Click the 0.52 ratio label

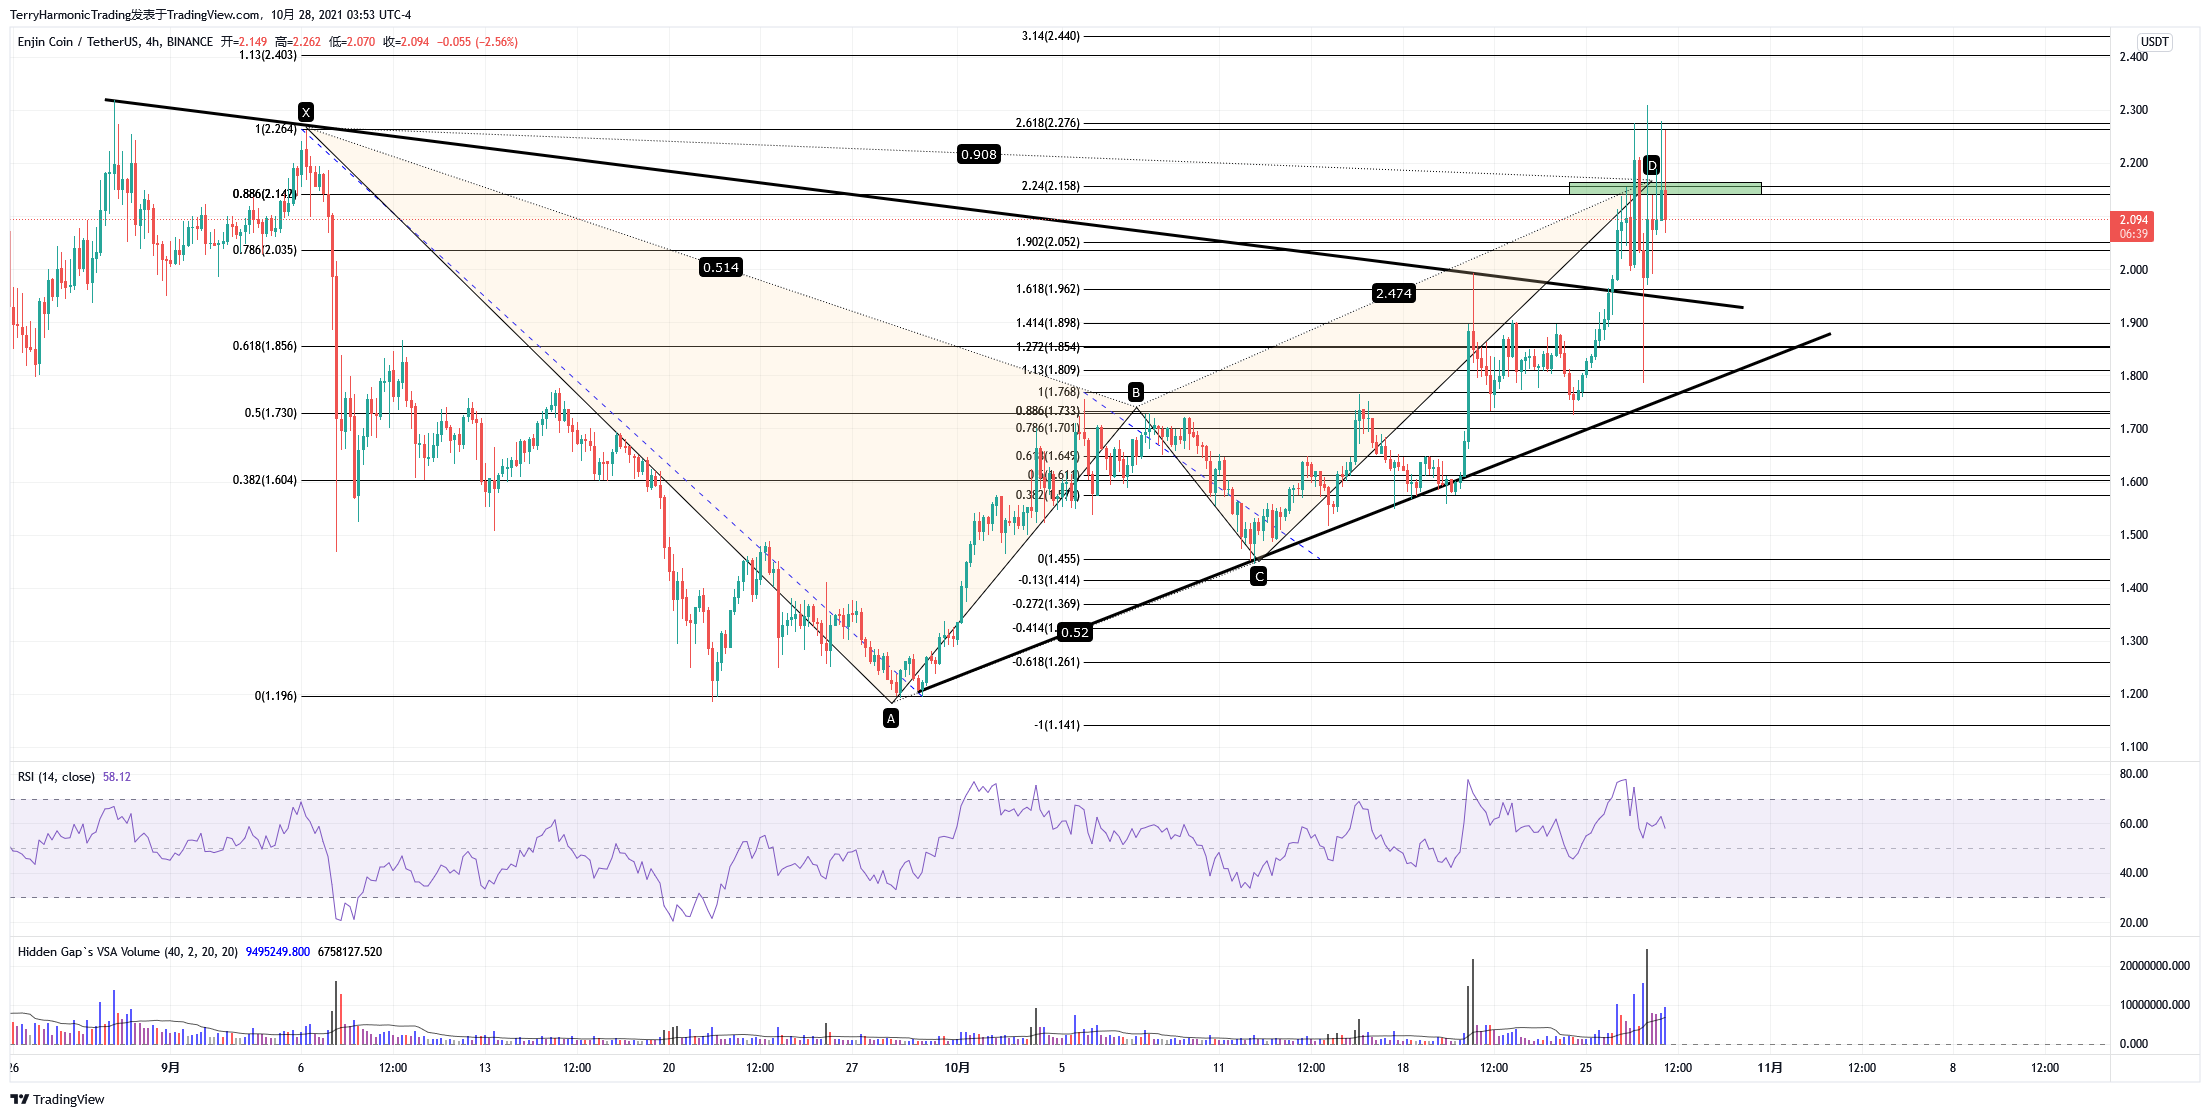1075,632
